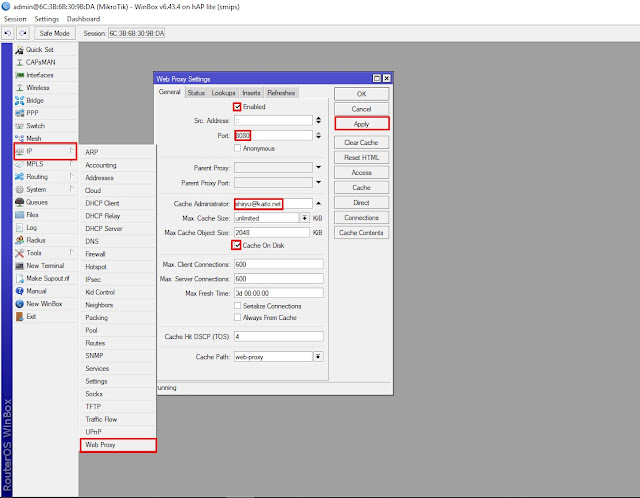Open the Mesh sidebar icon
Viewport: 640px width, 498px height.
pyautogui.click(x=19, y=138)
